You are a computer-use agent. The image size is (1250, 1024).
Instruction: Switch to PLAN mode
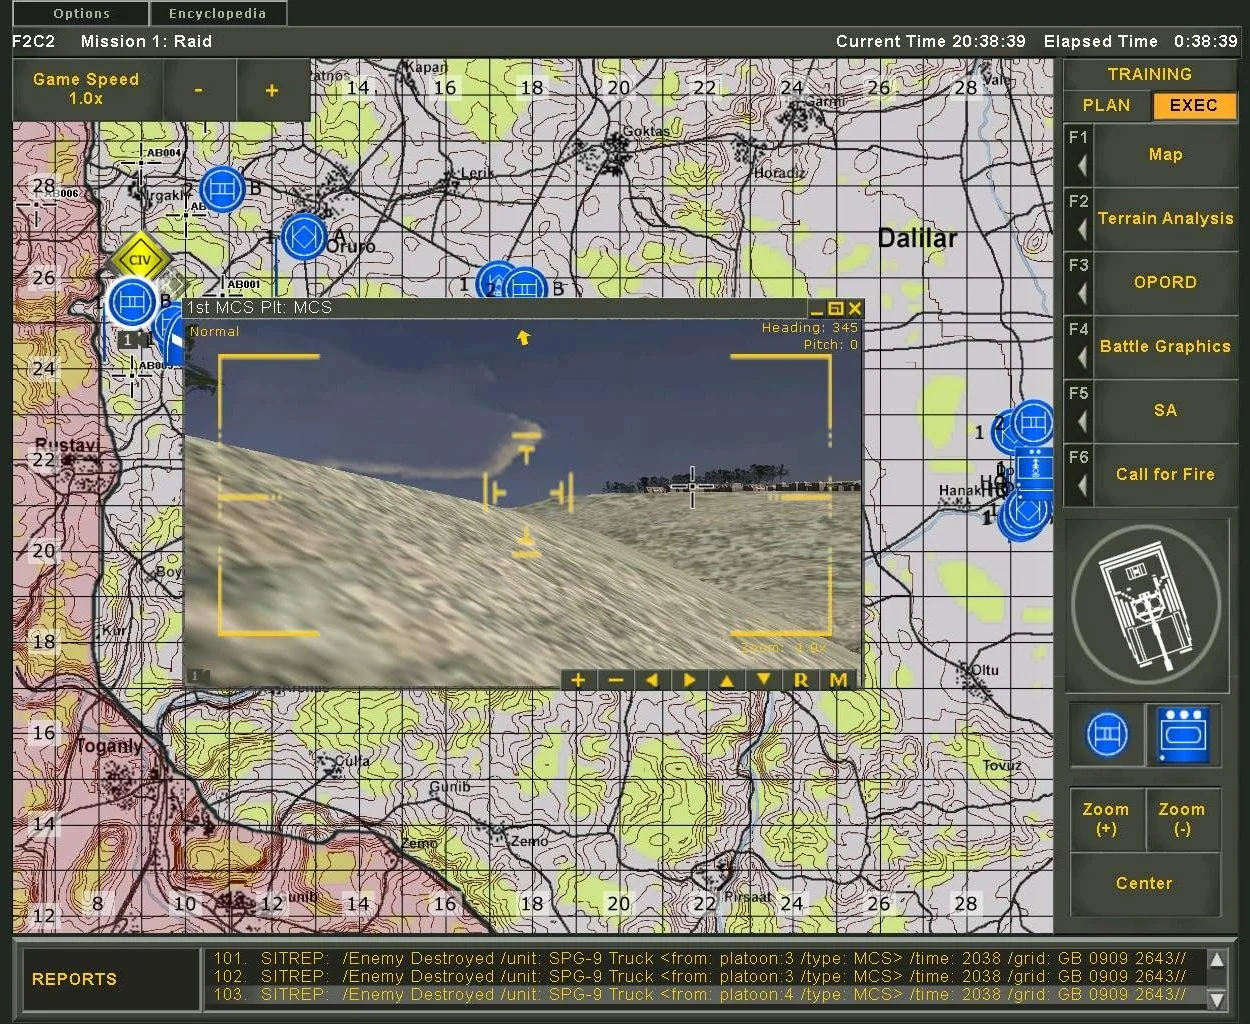(1106, 105)
